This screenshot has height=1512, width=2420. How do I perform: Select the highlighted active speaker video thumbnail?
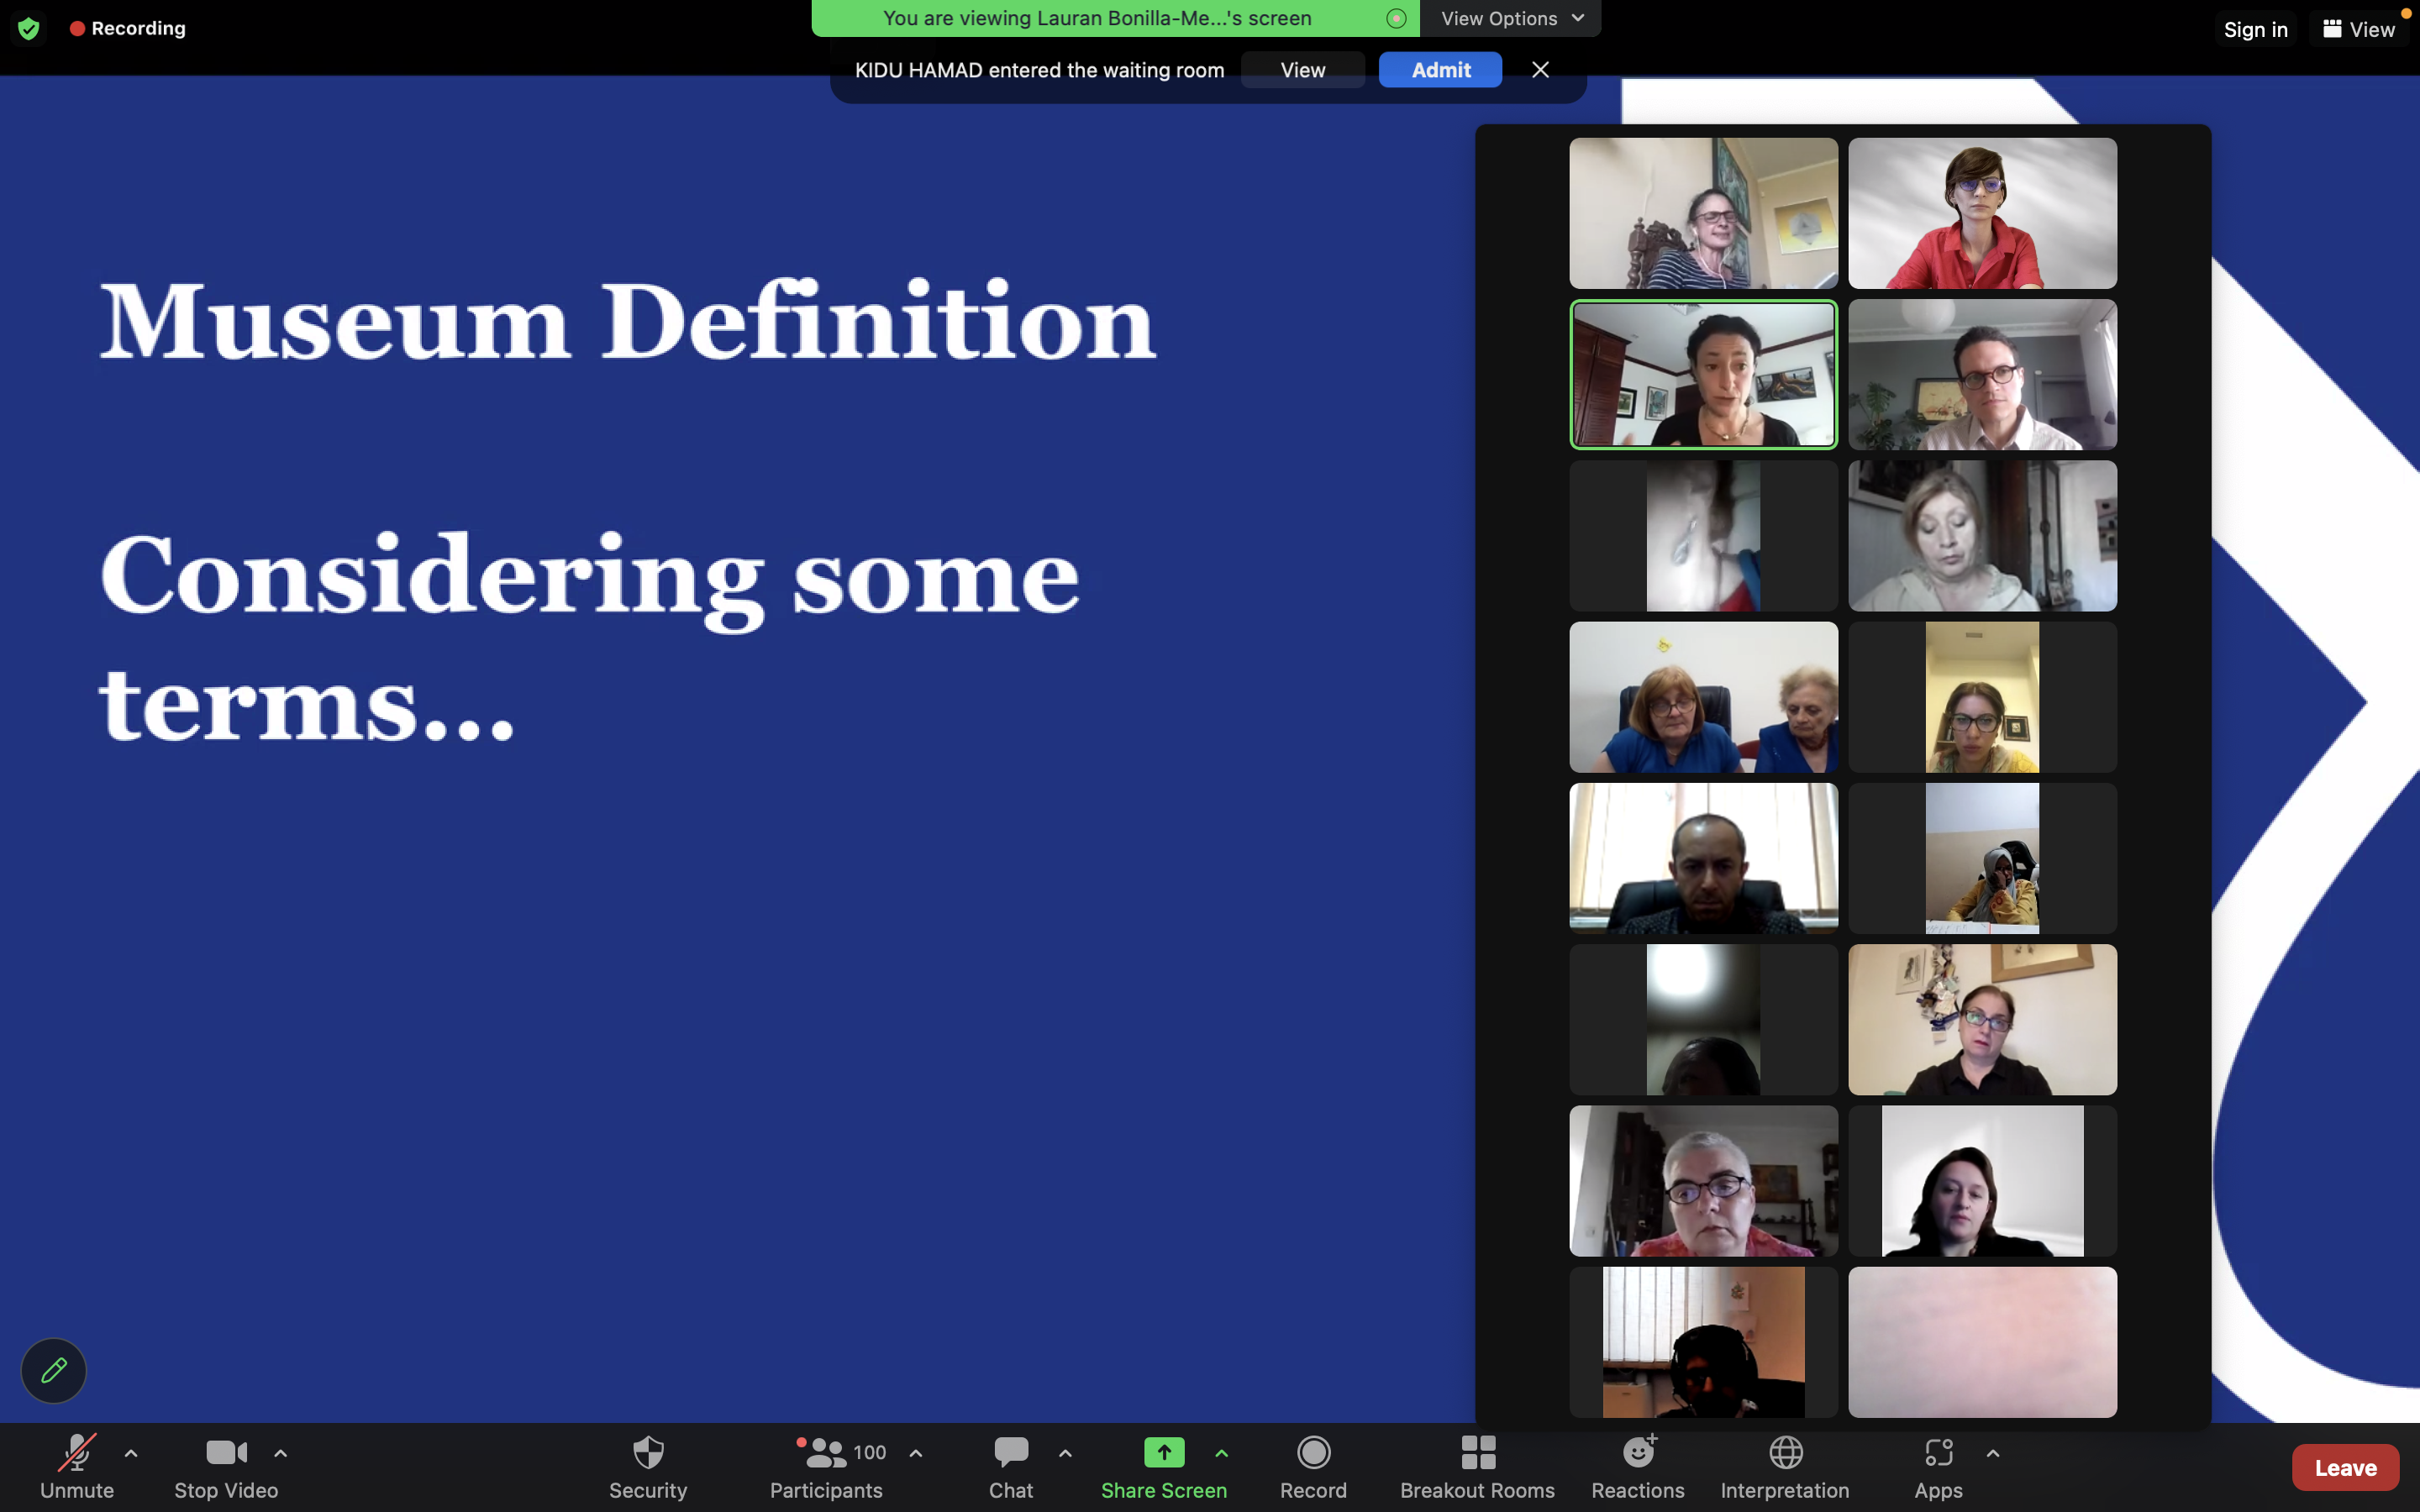tap(1703, 374)
